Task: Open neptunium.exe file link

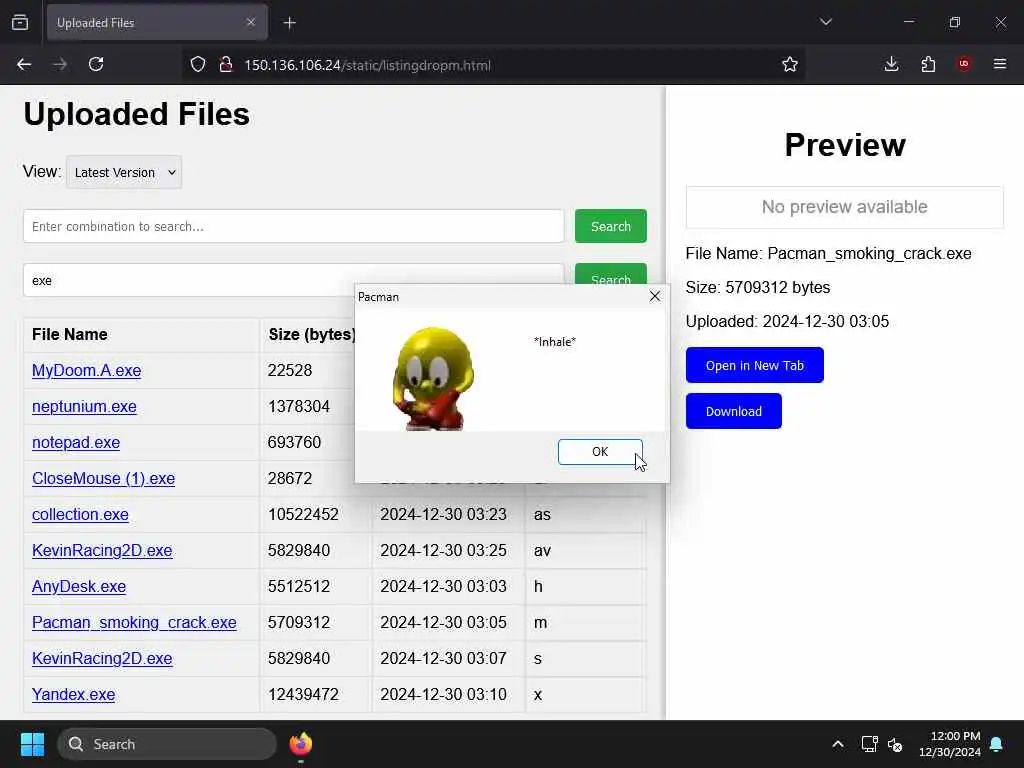Action: [x=84, y=406]
